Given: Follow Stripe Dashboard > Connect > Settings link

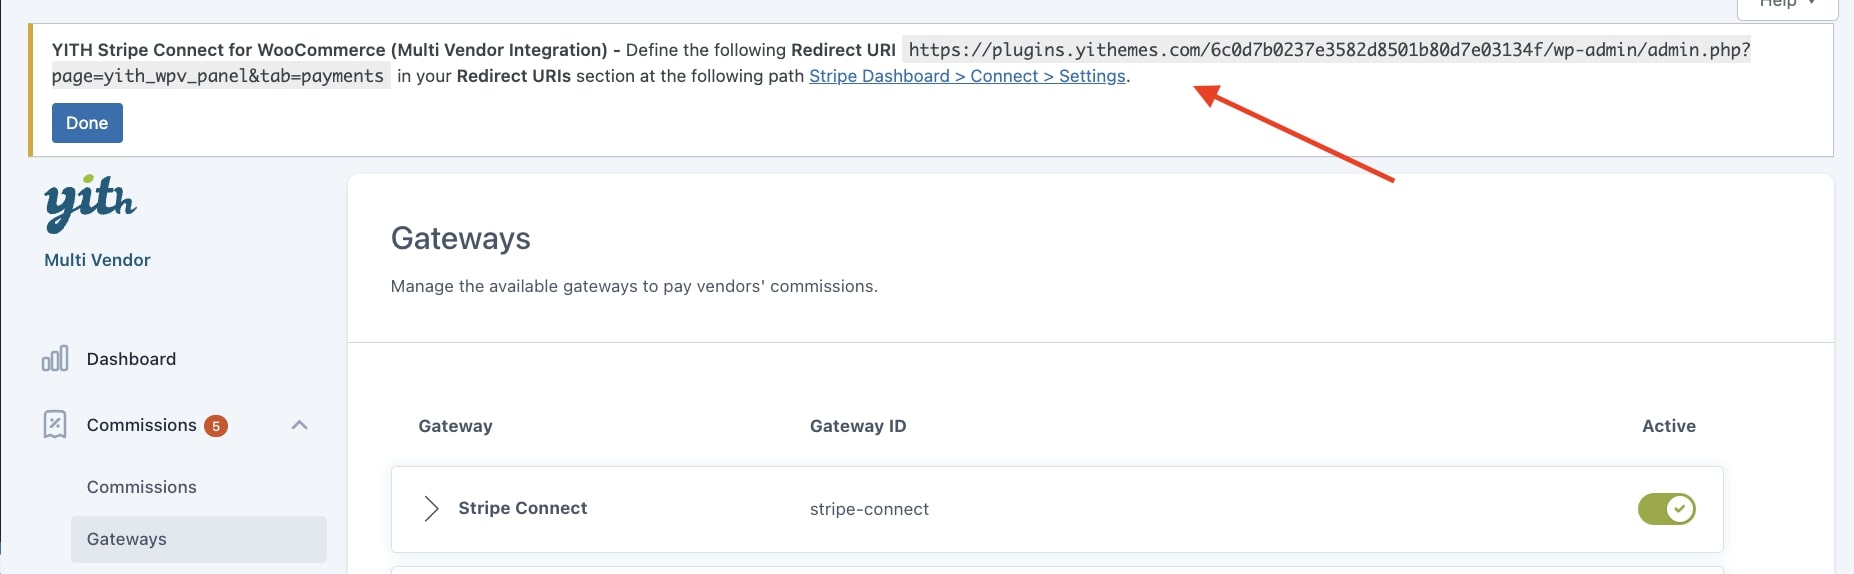Looking at the screenshot, I should pyautogui.click(x=967, y=76).
